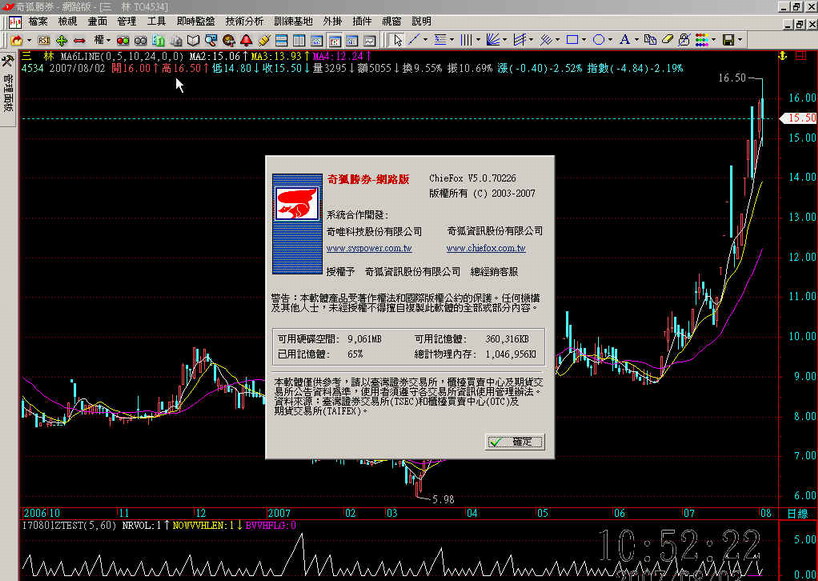Image resolution: width=818 pixels, height=581 pixels.
Task: Open the 工具 menu
Action: [156, 21]
